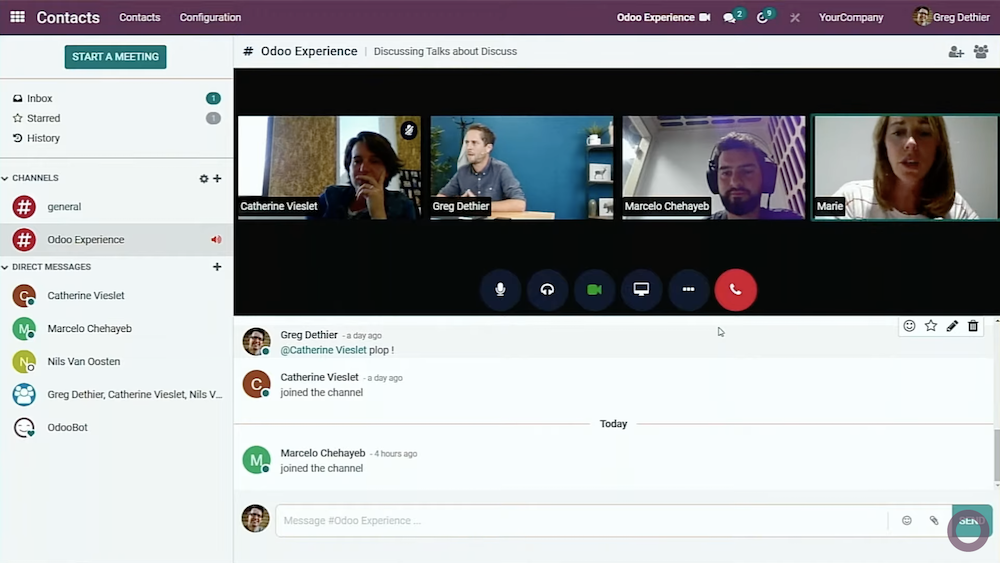
Task: Open the Contacts menu item
Action: (139, 17)
